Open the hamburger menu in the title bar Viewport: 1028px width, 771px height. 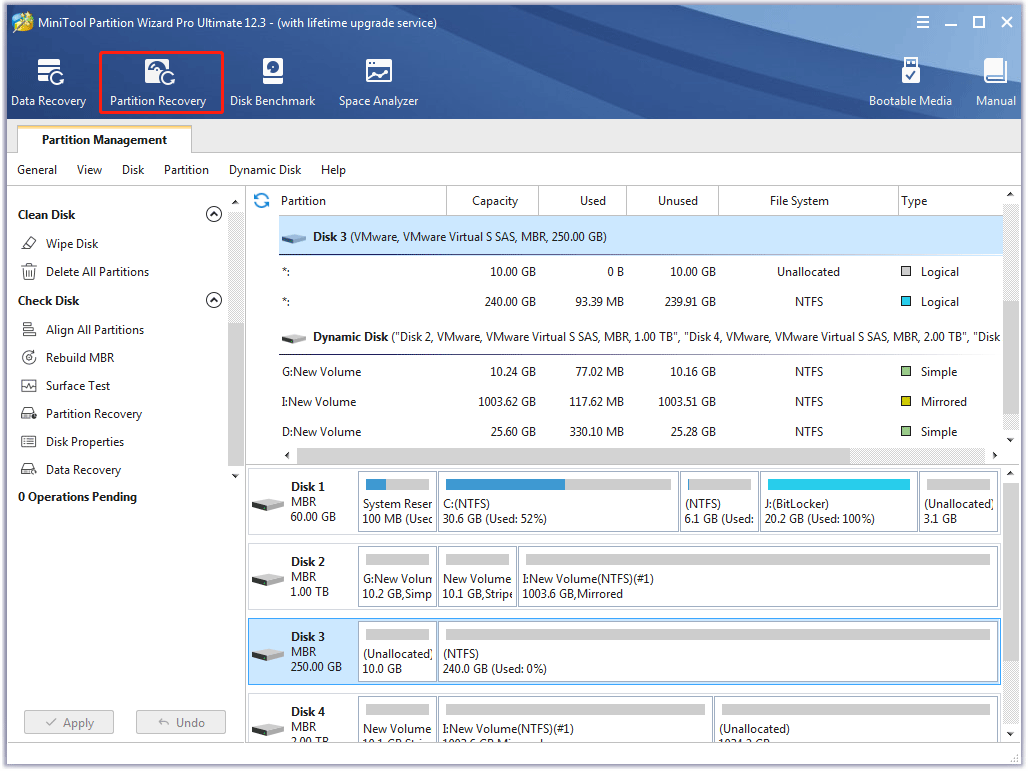click(x=922, y=21)
